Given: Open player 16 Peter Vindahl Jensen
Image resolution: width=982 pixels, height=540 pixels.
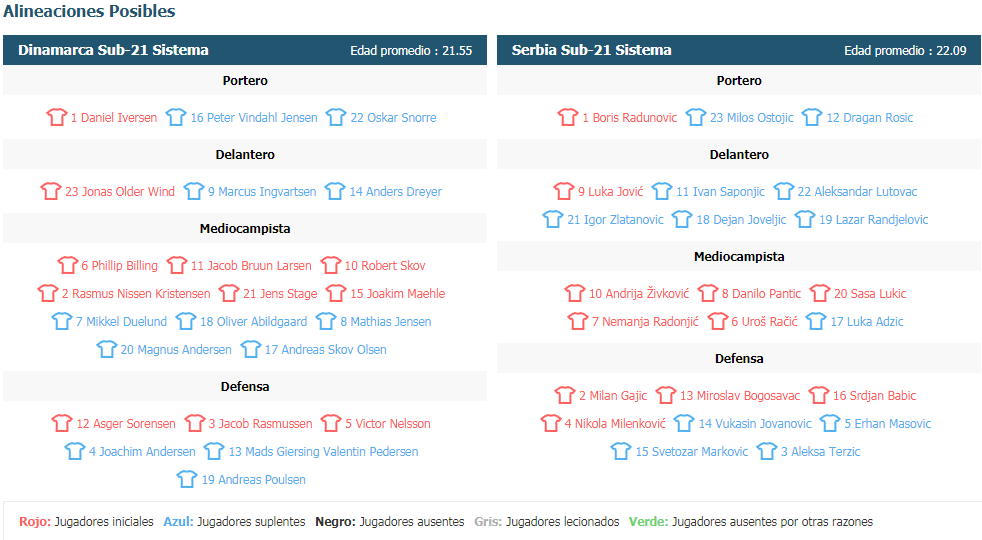Looking at the screenshot, I should pos(254,118).
